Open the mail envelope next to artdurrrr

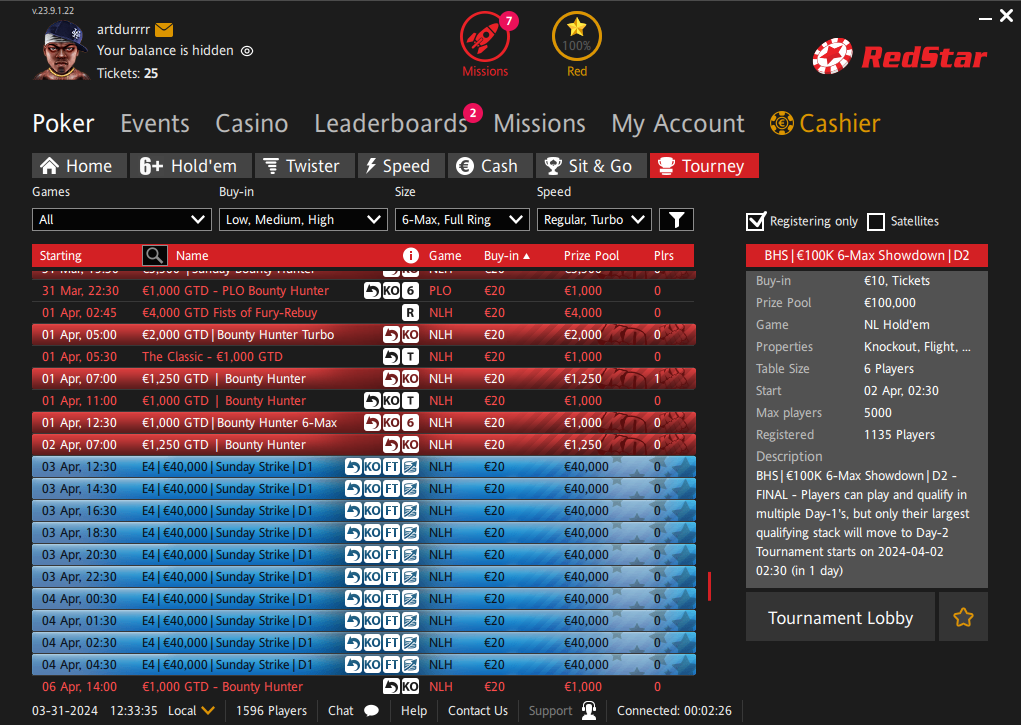(164, 29)
